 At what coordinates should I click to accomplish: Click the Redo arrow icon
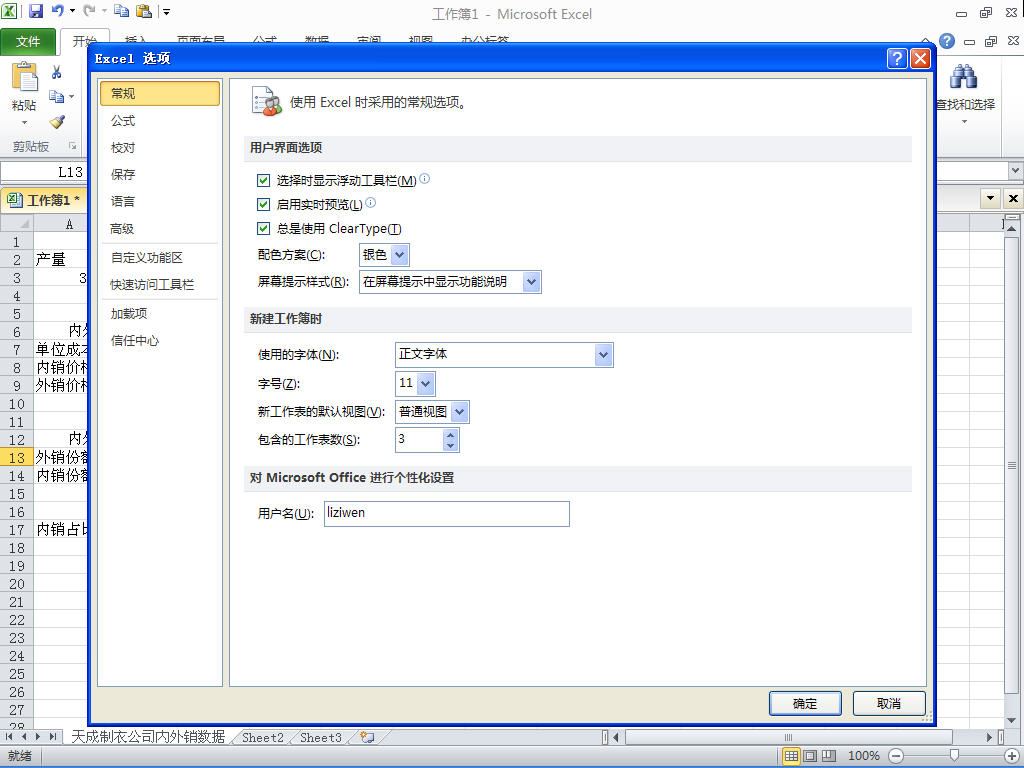tap(89, 11)
